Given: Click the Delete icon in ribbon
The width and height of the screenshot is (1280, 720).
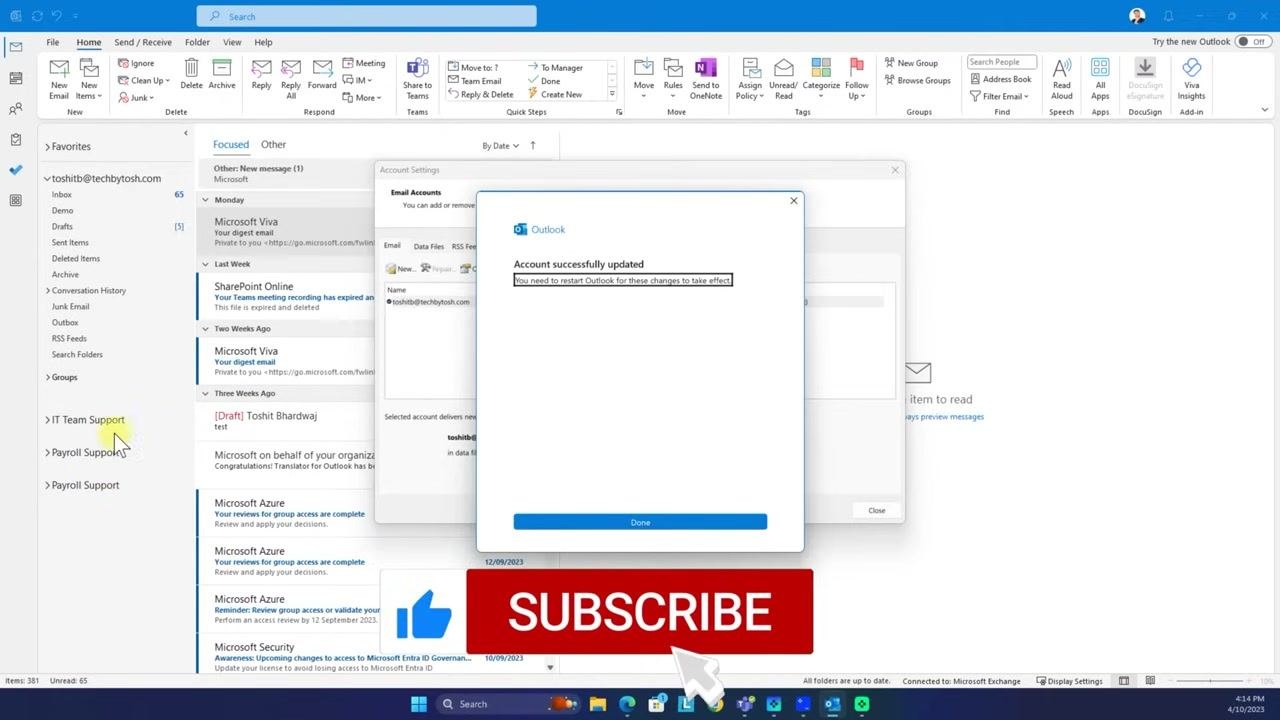Looking at the screenshot, I should point(191,74).
